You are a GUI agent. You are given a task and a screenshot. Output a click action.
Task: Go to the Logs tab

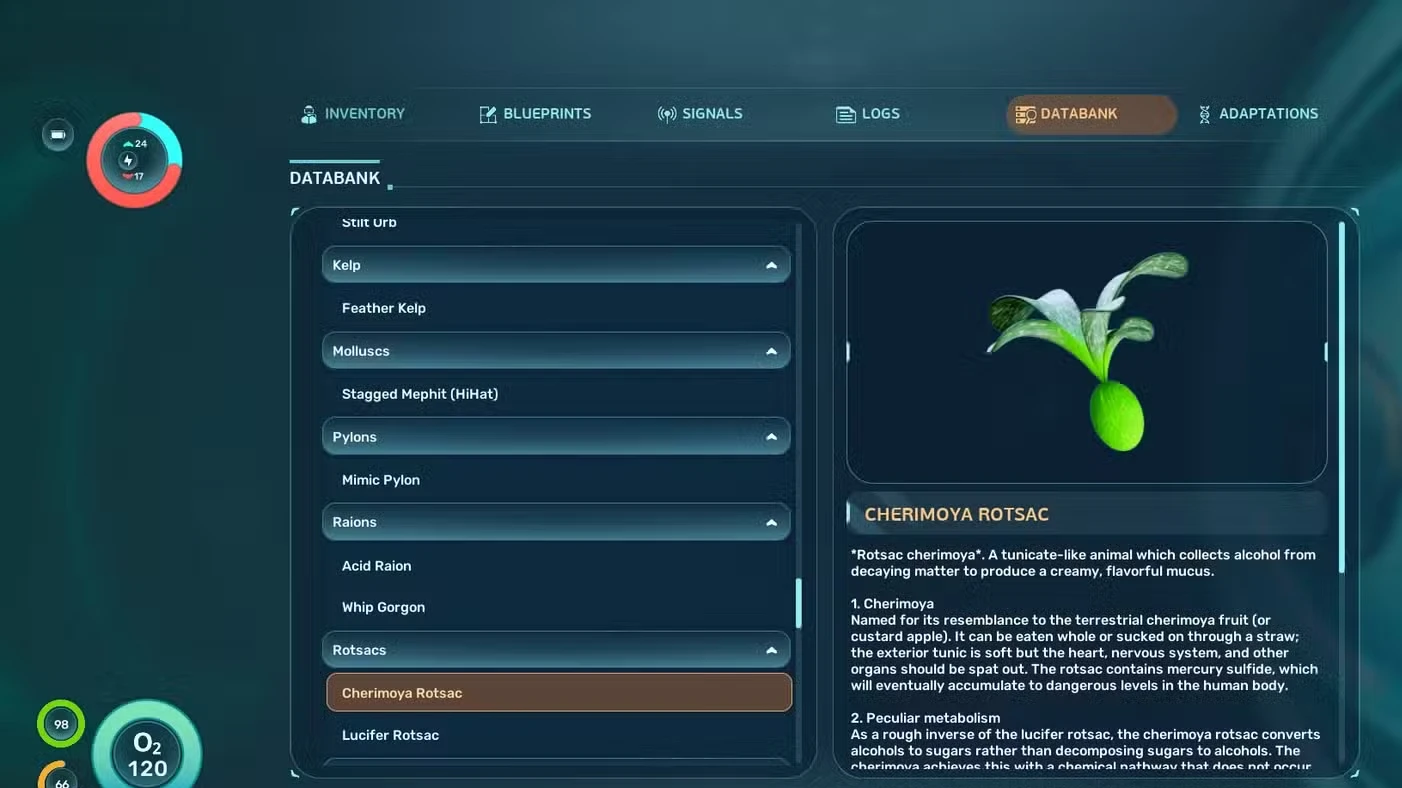click(x=868, y=114)
